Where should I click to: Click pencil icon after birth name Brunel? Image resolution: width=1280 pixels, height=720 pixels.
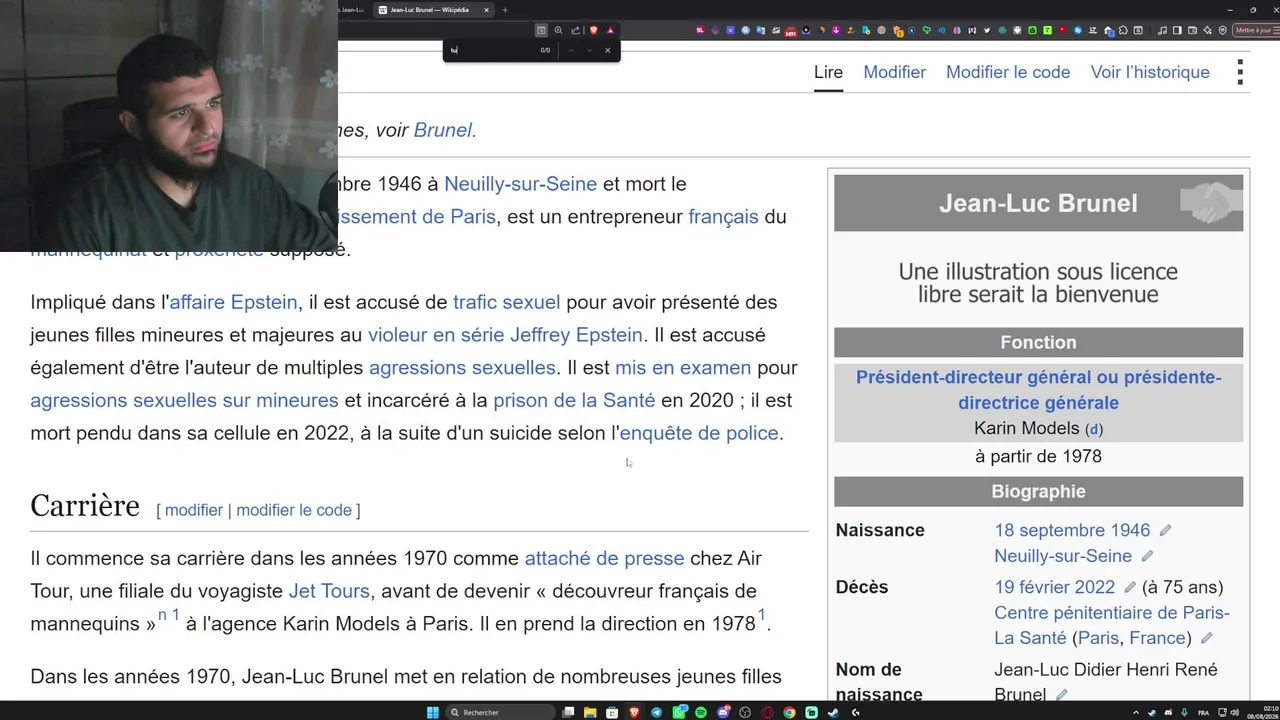(1061, 695)
